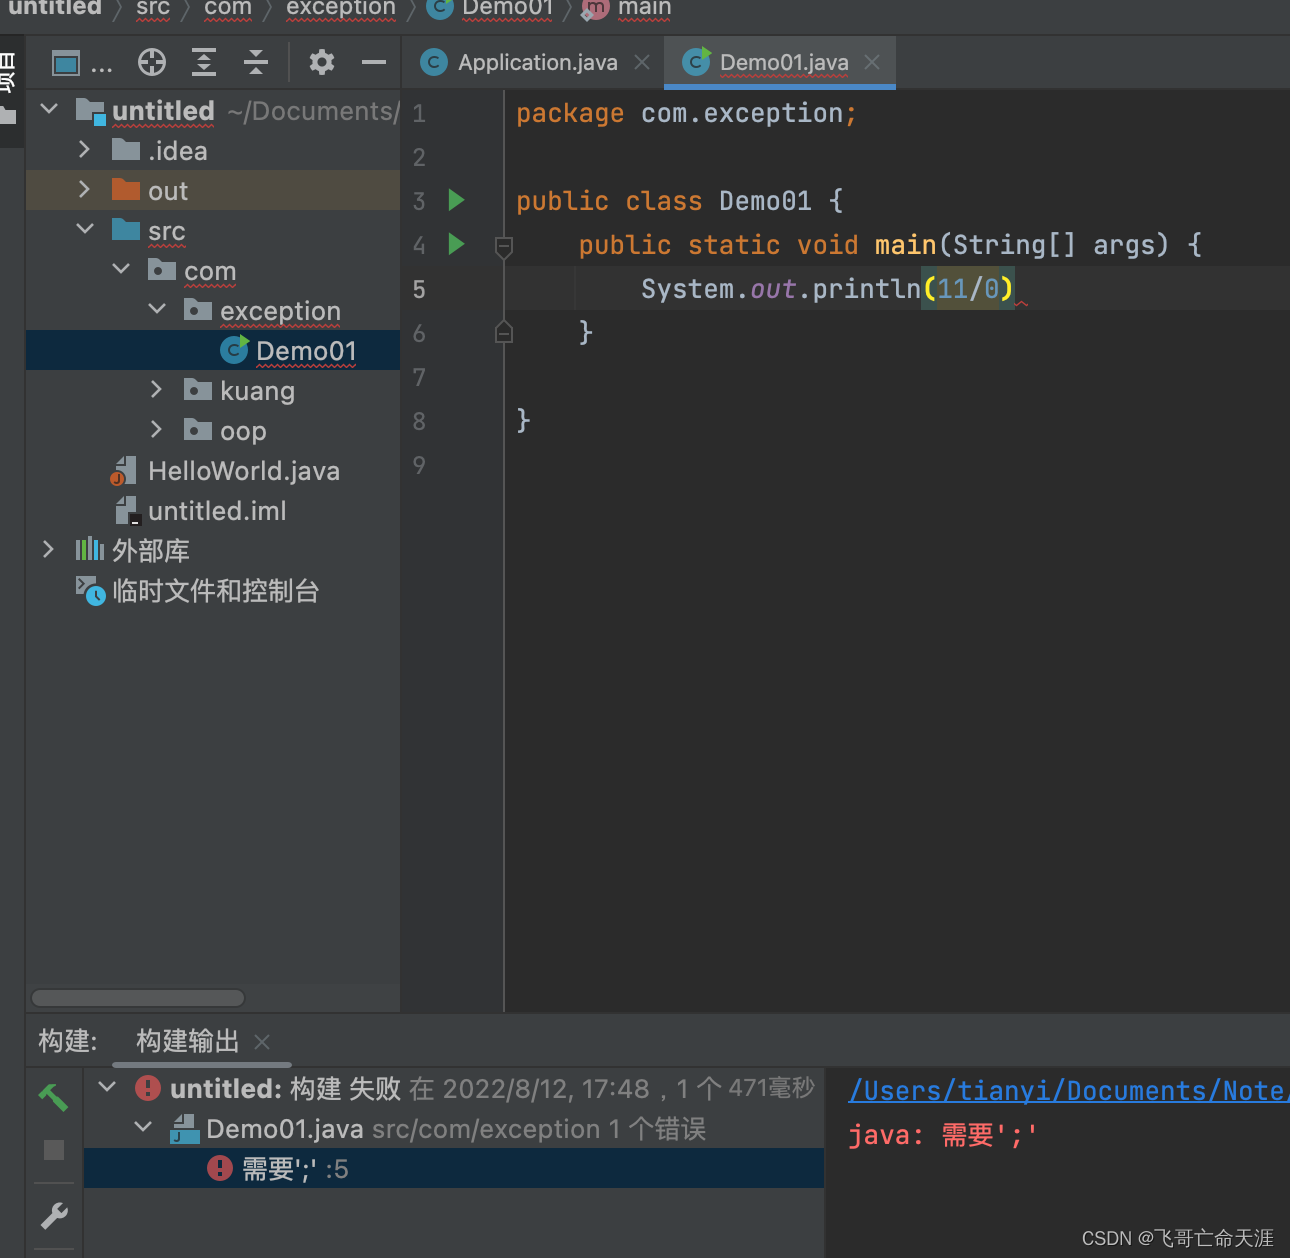The height and width of the screenshot is (1258, 1290).
Task: Place cursor on println line 5 code
Action: pyautogui.click(x=827, y=289)
